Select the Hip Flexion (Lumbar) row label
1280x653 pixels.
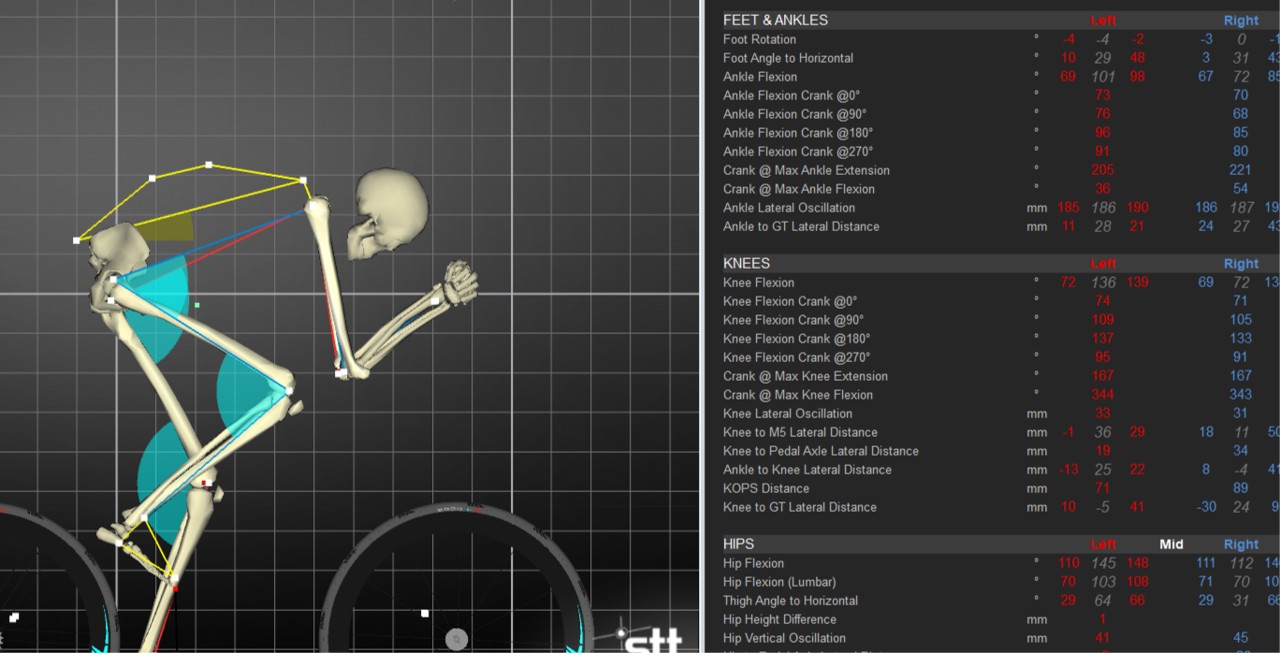click(779, 582)
